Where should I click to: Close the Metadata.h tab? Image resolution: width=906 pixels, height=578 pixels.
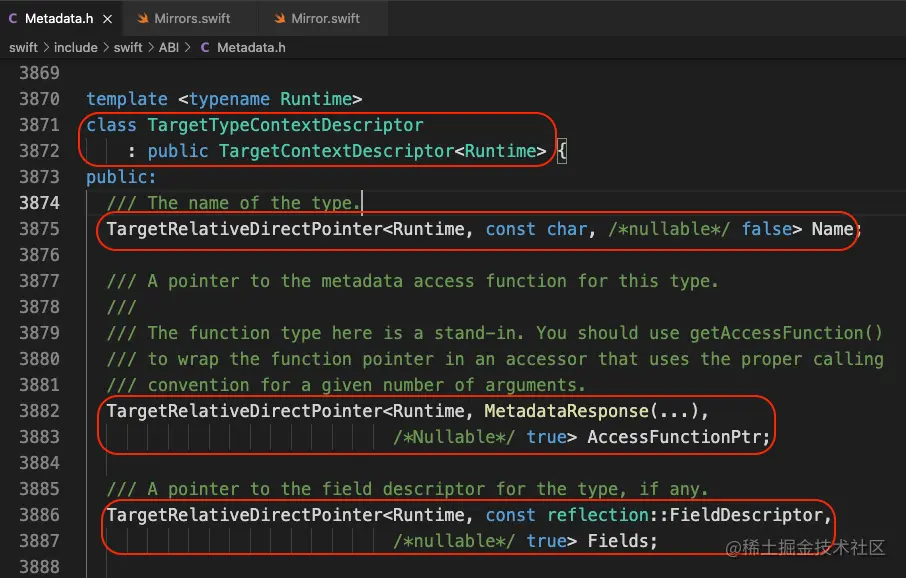(x=107, y=19)
